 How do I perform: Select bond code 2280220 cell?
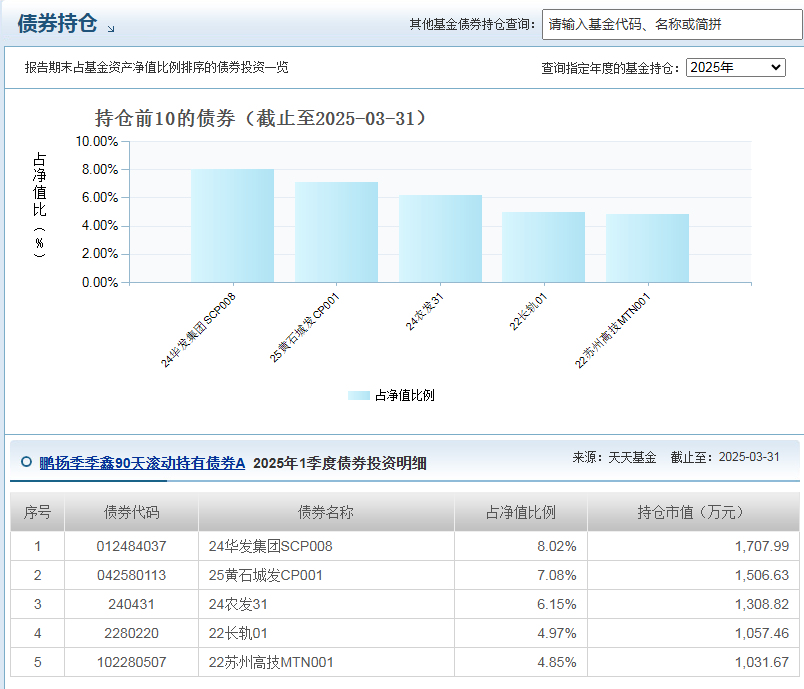131,633
